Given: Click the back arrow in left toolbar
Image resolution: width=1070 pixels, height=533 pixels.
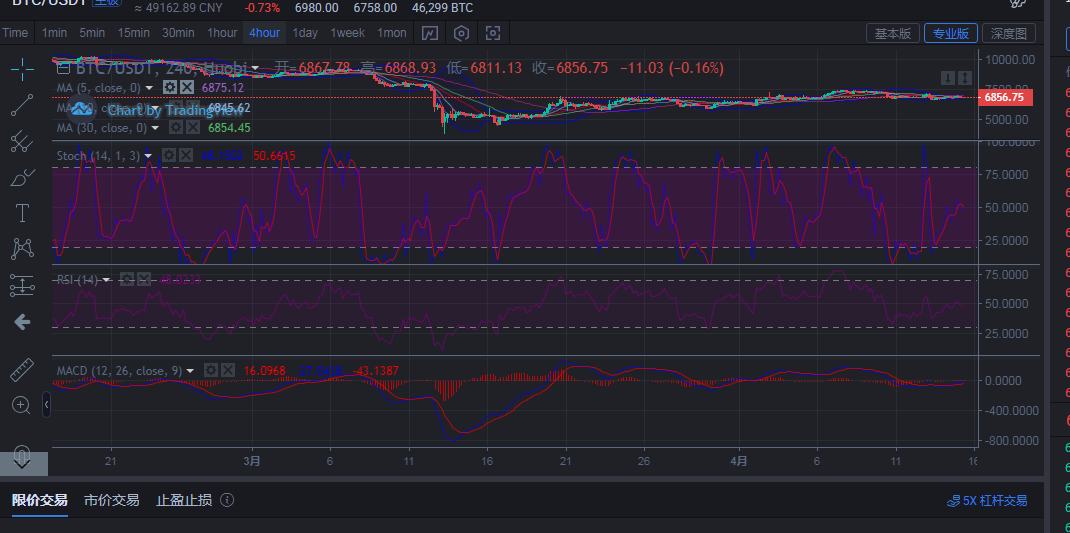Looking at the screenshot, I should 22,322.
